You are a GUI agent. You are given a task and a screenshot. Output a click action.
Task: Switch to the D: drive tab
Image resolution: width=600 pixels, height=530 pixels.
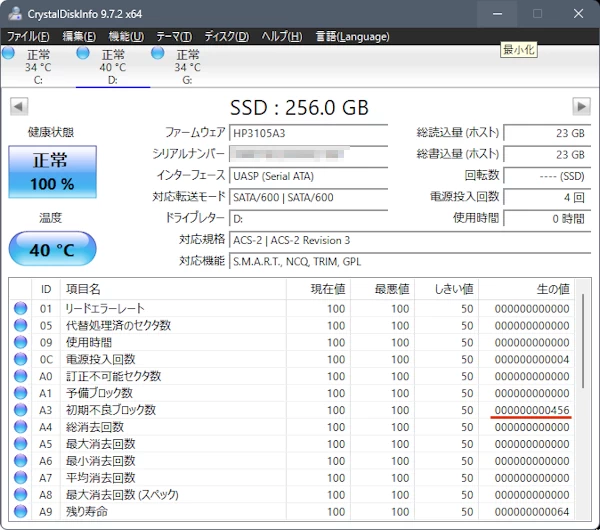coord(112,67)
